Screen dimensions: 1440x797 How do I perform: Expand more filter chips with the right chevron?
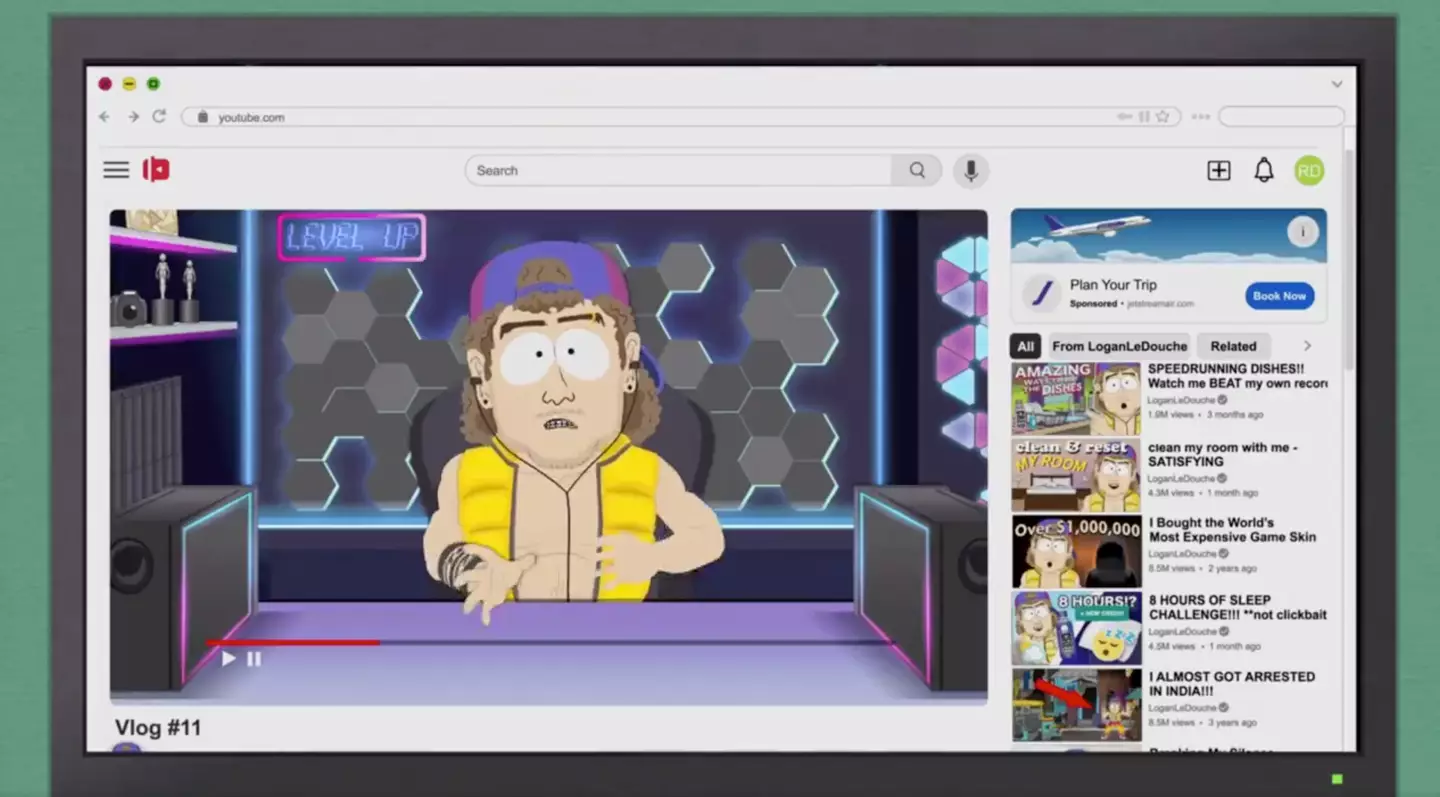1307,345
